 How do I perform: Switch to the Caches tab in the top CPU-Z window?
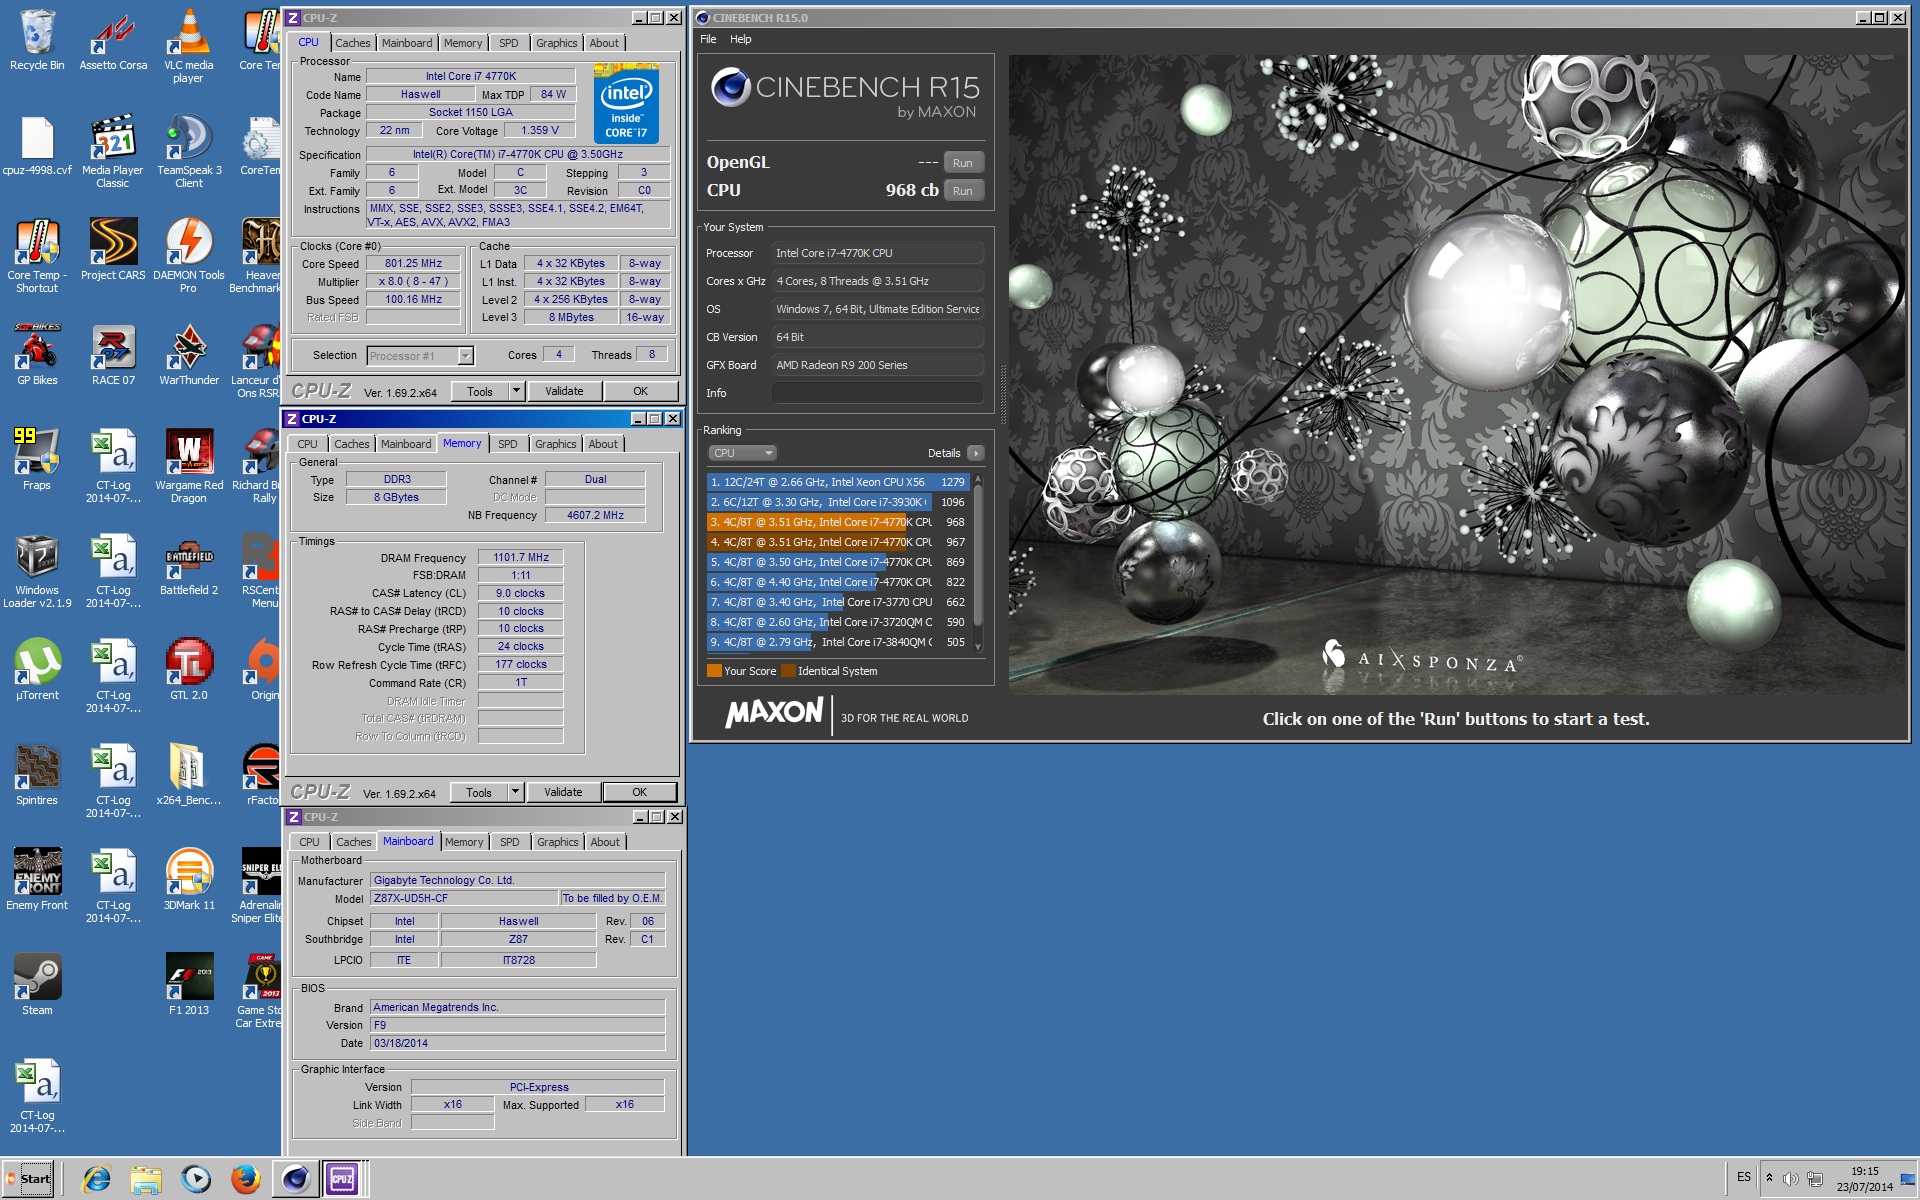[x=352, y=43]
